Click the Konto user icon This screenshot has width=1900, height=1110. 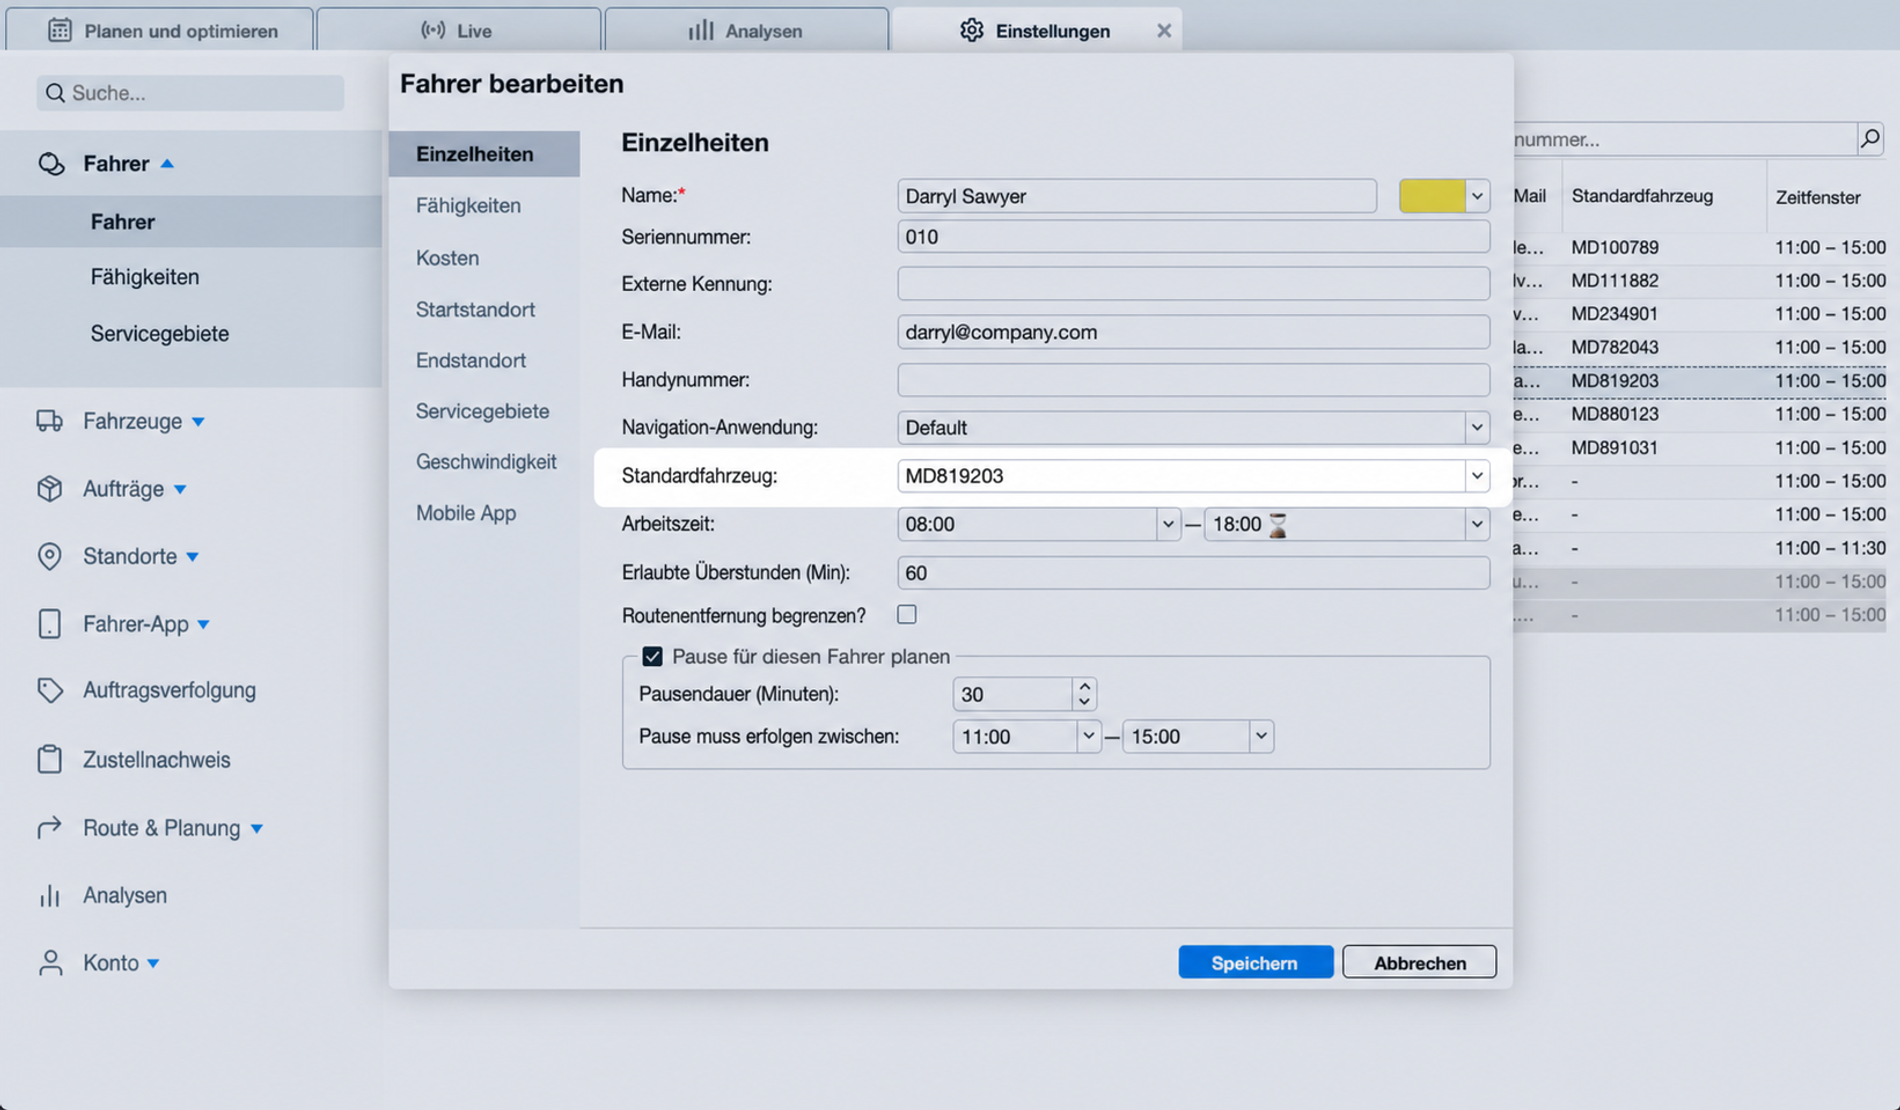click(x=49, y=962)
